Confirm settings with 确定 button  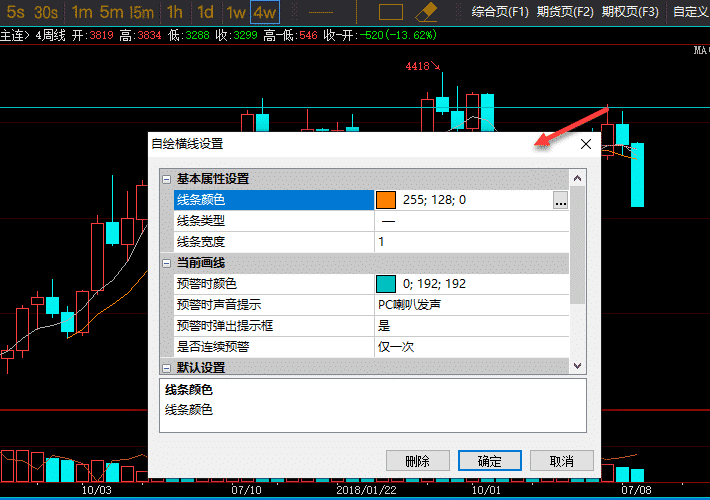489,461
